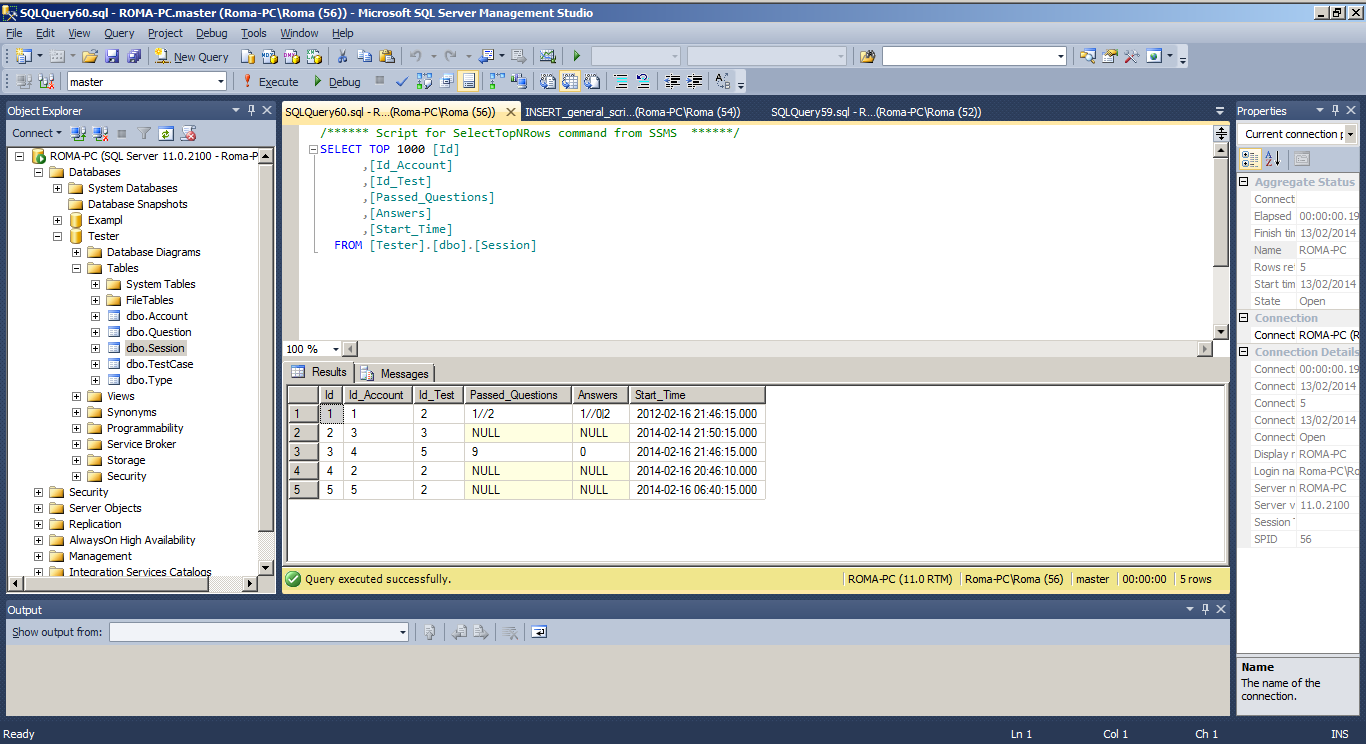Screen dimensions: 1366x744
Task: Expand the dbo.Session table node
Action: (96, 348)
